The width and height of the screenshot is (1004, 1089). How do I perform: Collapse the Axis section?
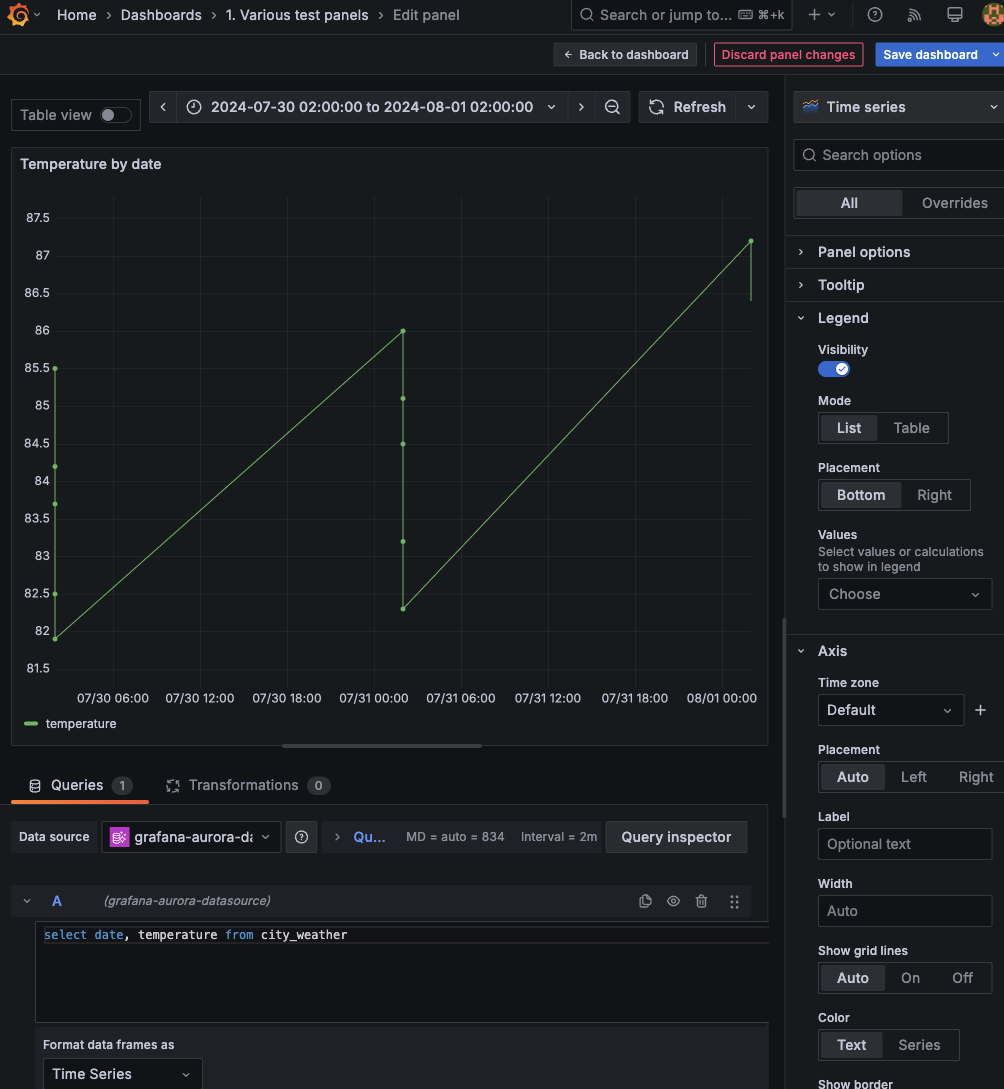832,651
